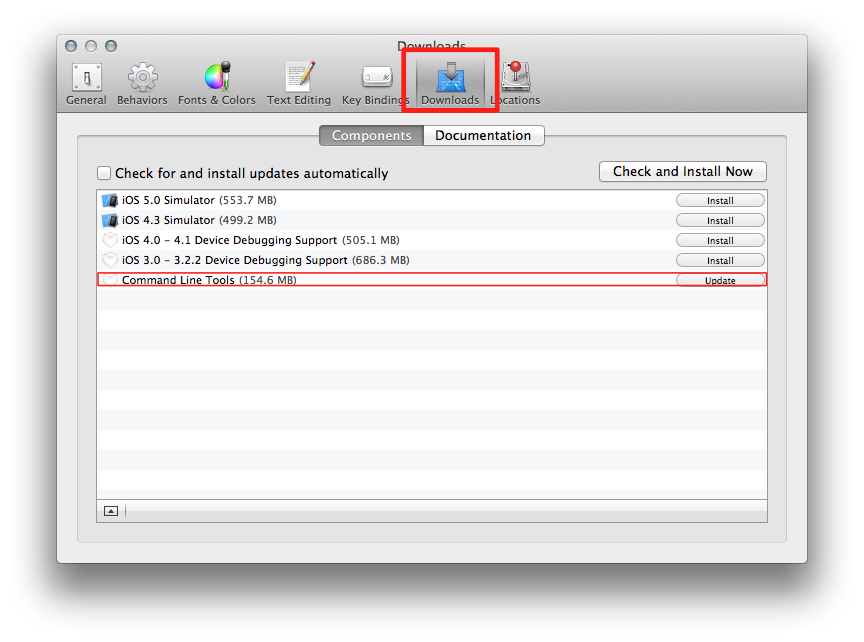Image resolution: width=864 pixels, height=642 pixels.
Task: Switch to the Components tab
Action: tap(371, 136)
